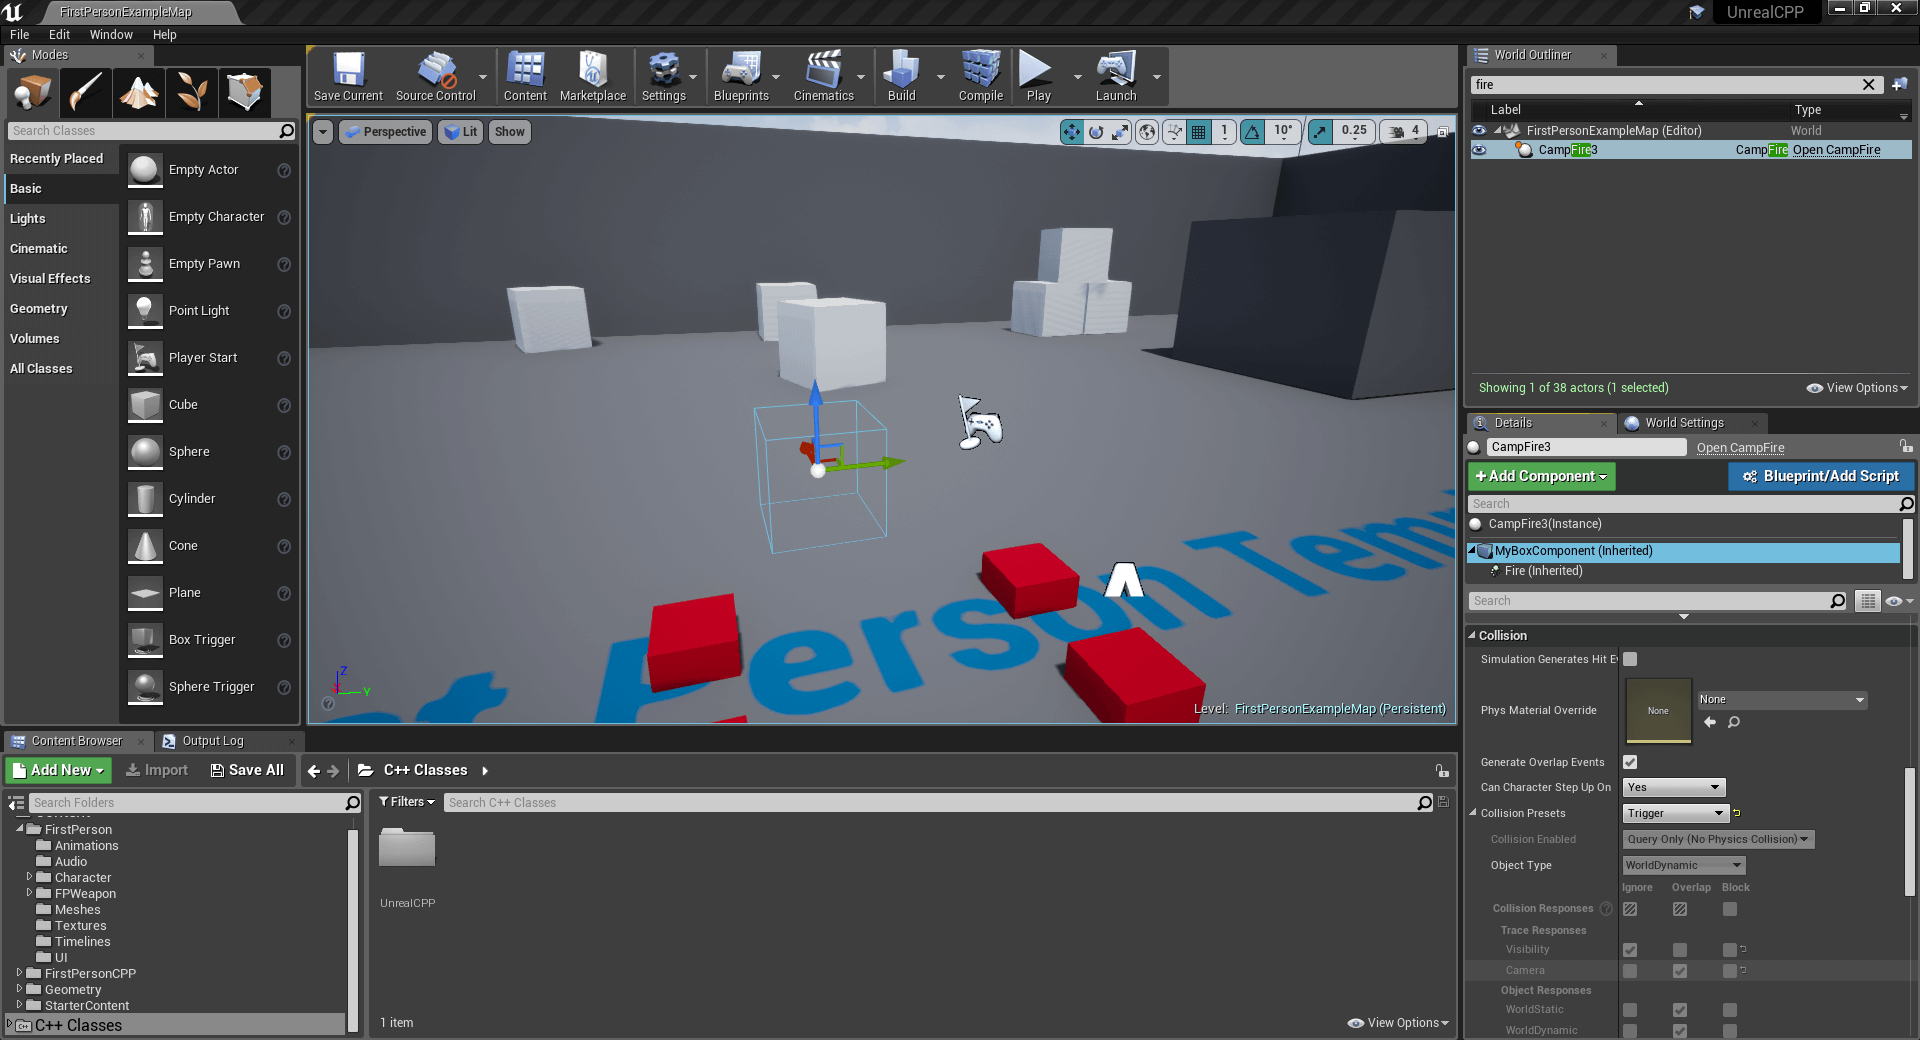
Task: Open Source Control toolbar icon
Action: (436, 77)
